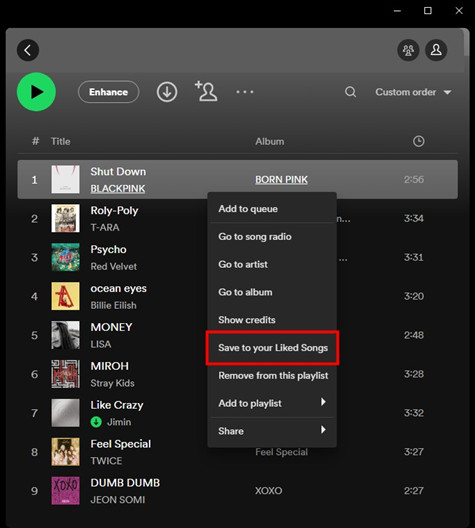Select Go to album in context menu
This screenshot has height=528, width=475.
[272, 292]
